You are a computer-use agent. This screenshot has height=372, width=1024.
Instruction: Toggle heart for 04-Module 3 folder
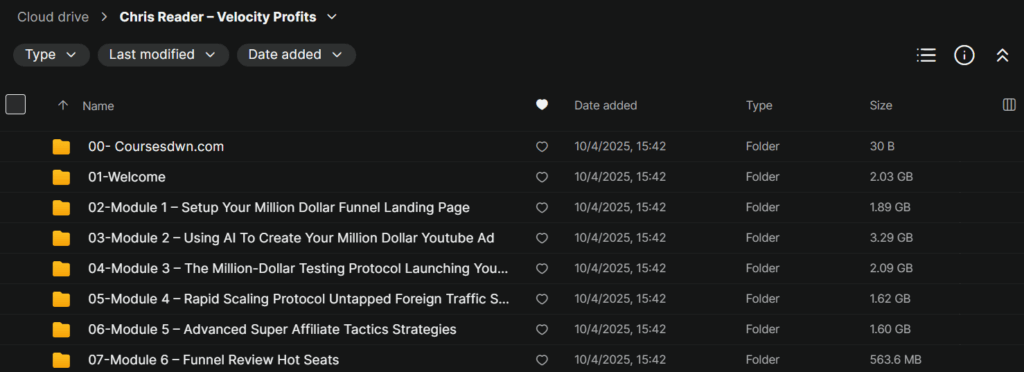pyautogui.click(x=541, y=268)
